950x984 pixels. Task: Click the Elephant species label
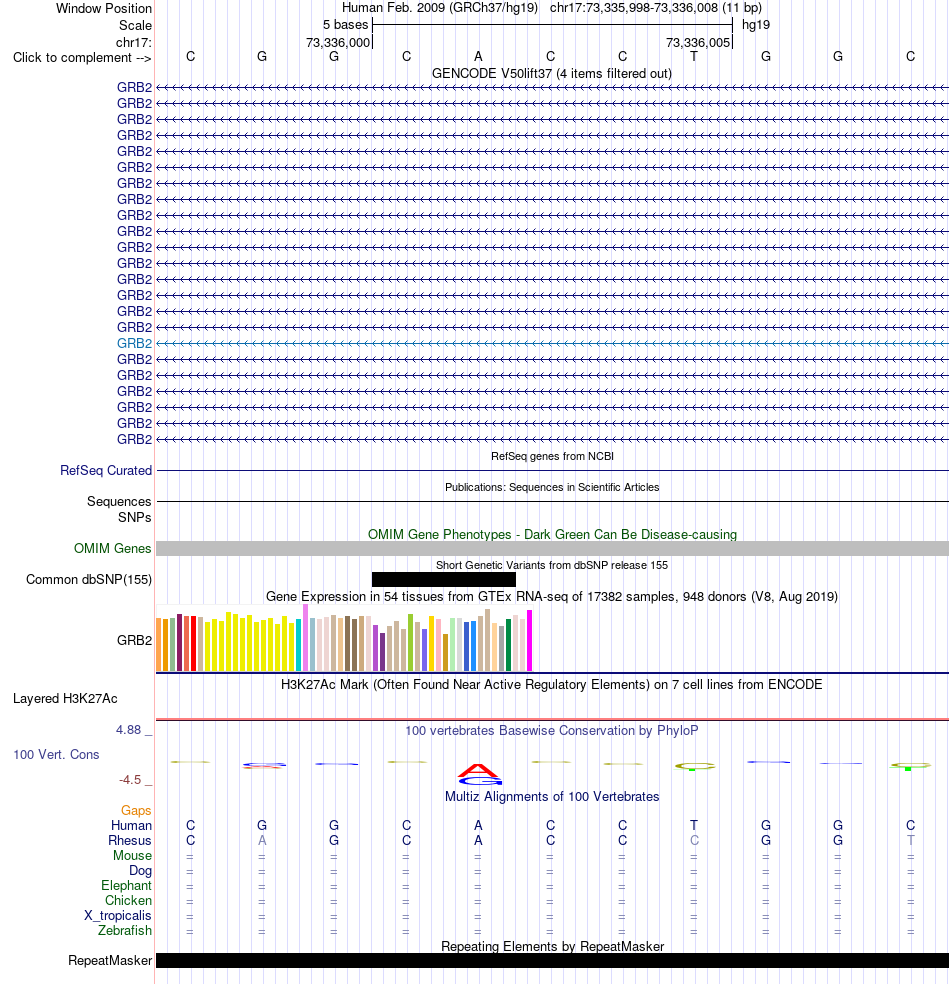click(x=126, y=885)
